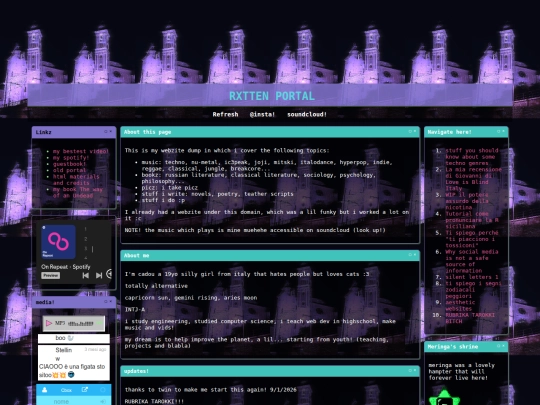Open the 'my spotify!' link
This screenshot has height=405, width=540.
71,158
